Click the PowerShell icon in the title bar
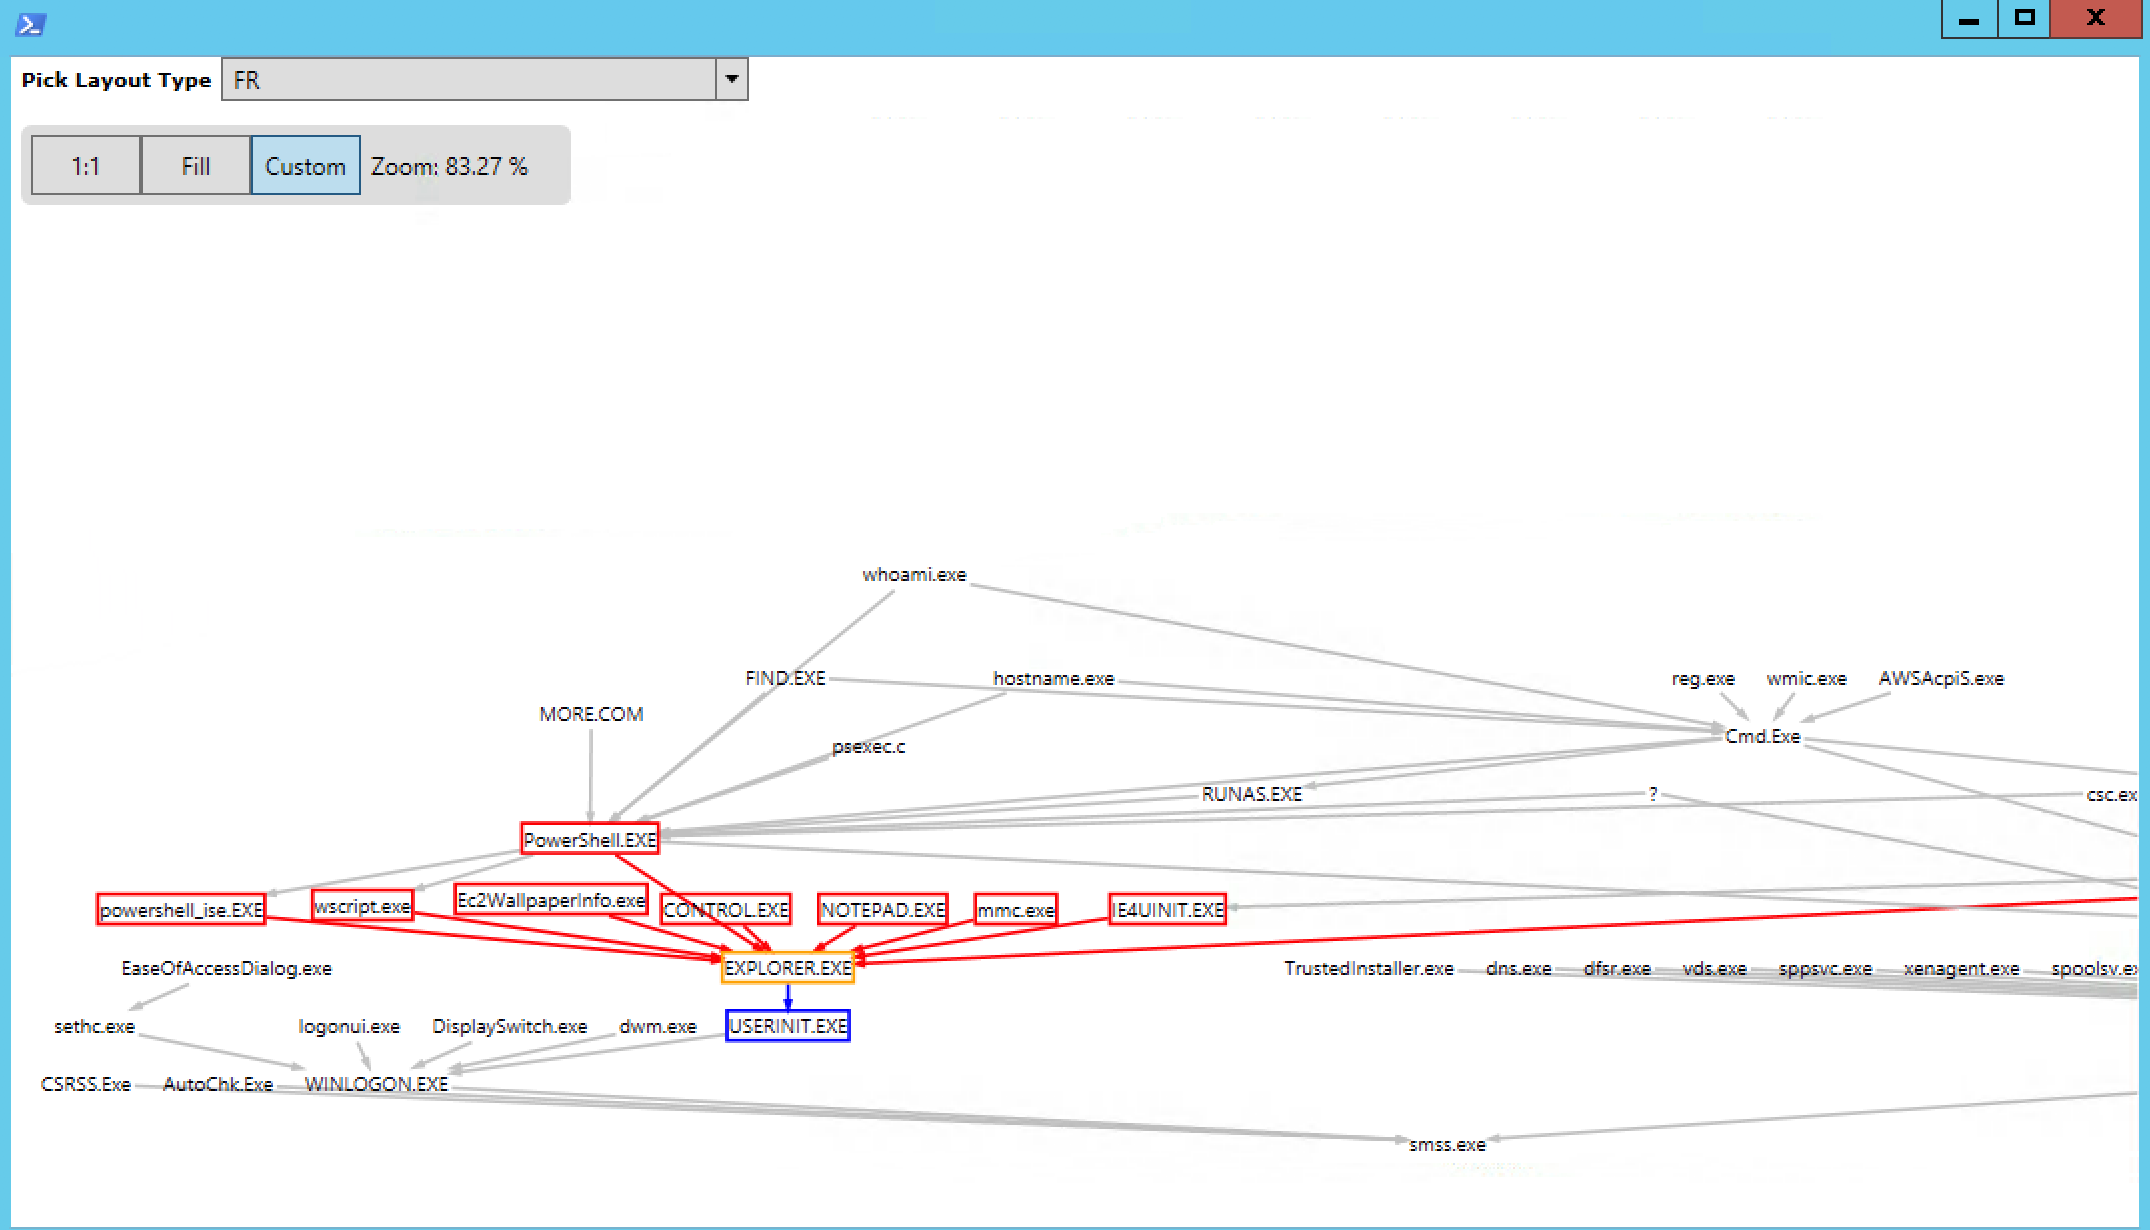The width and height of the screenshot is (2150, 1230). pyautogui.click(x=30, y=22)
